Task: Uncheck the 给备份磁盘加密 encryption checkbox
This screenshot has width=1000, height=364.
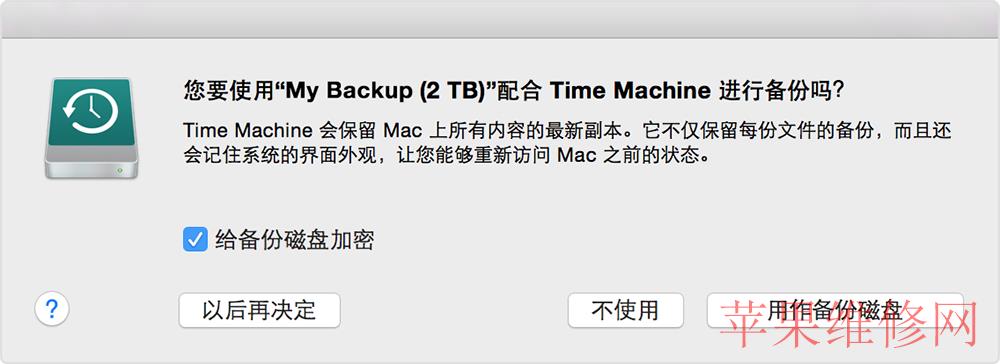Action: pyautogui.click(x=195, y=240)
